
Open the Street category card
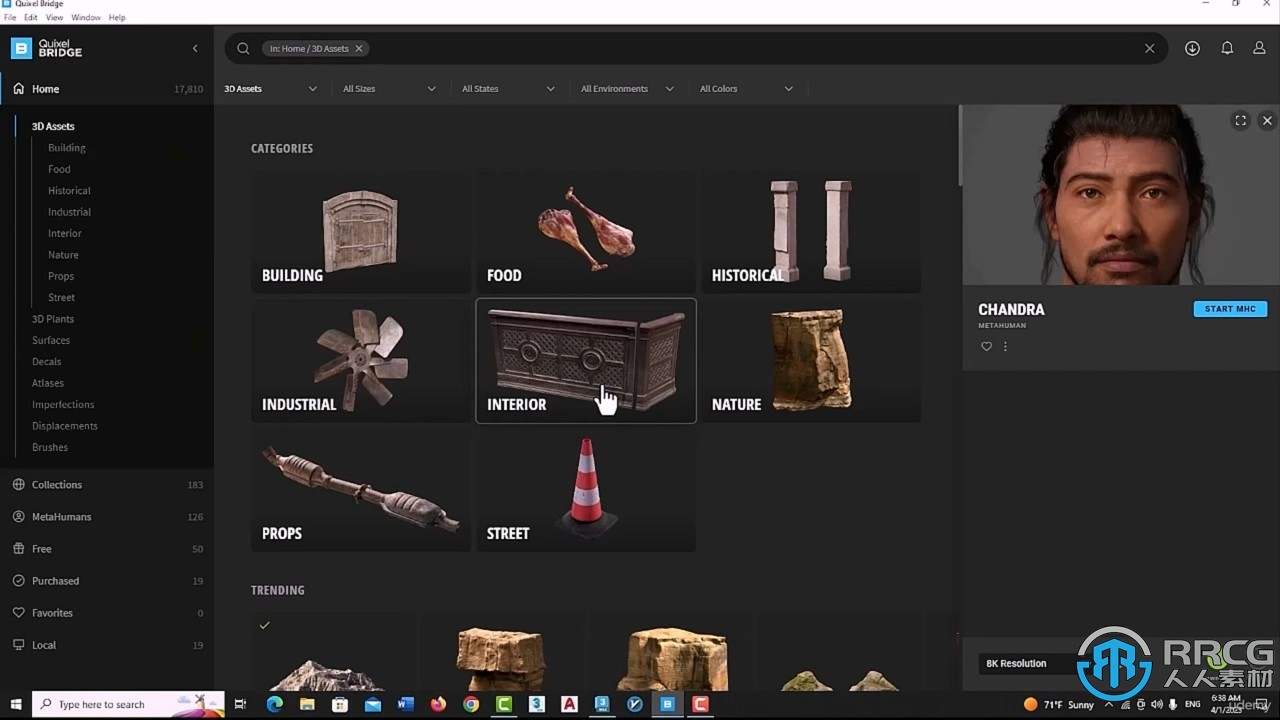point(586,490)
